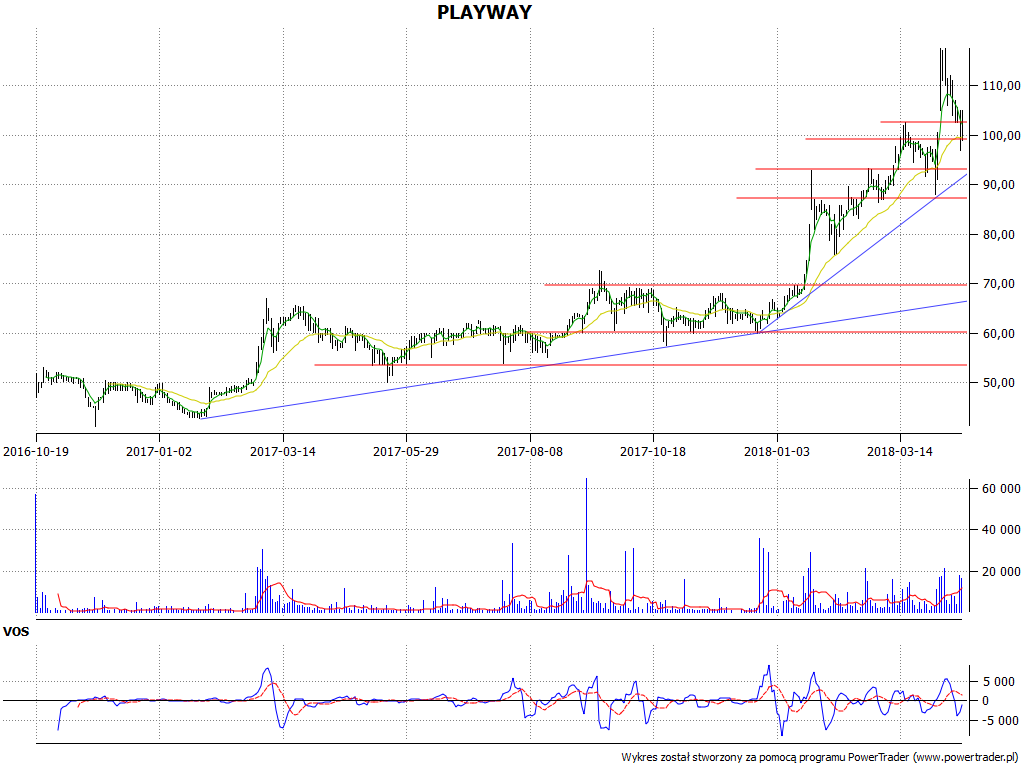Click the PLAYWAY chart title
This screenshot has height=768, width=1024.
pos(484,12)
